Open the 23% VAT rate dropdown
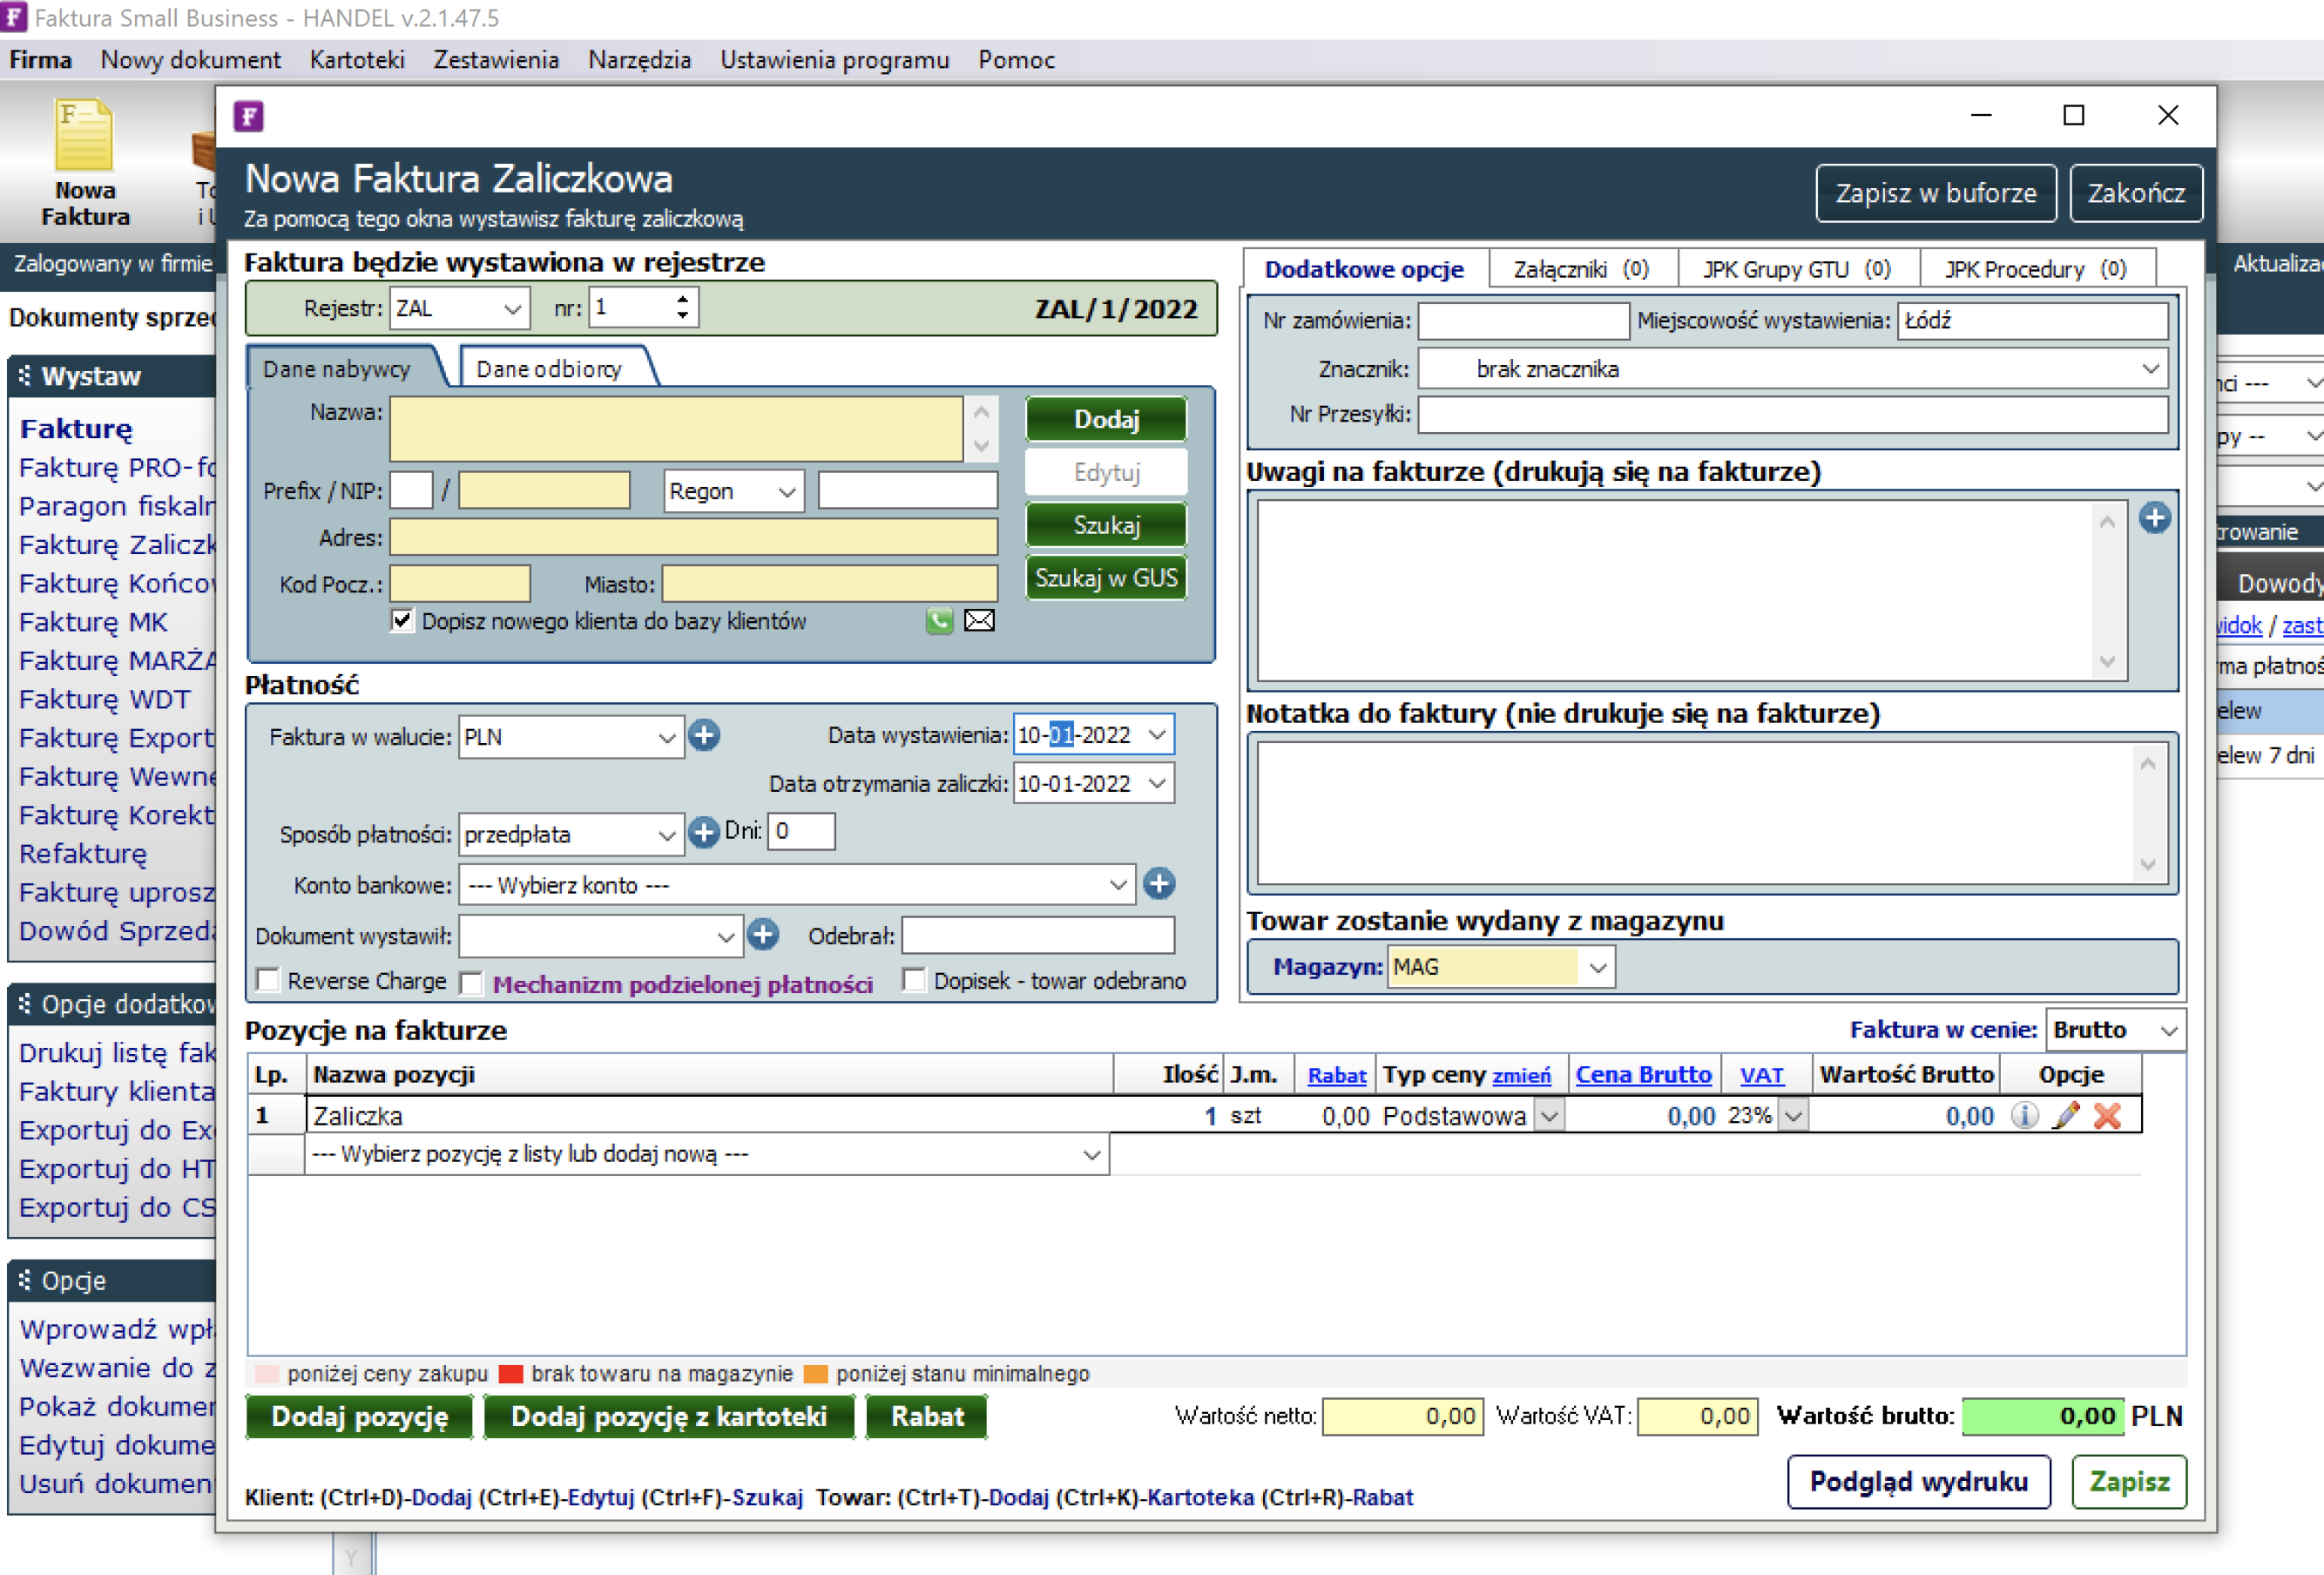This screenshot has height=1575, width=2324. (1793, 1115)
